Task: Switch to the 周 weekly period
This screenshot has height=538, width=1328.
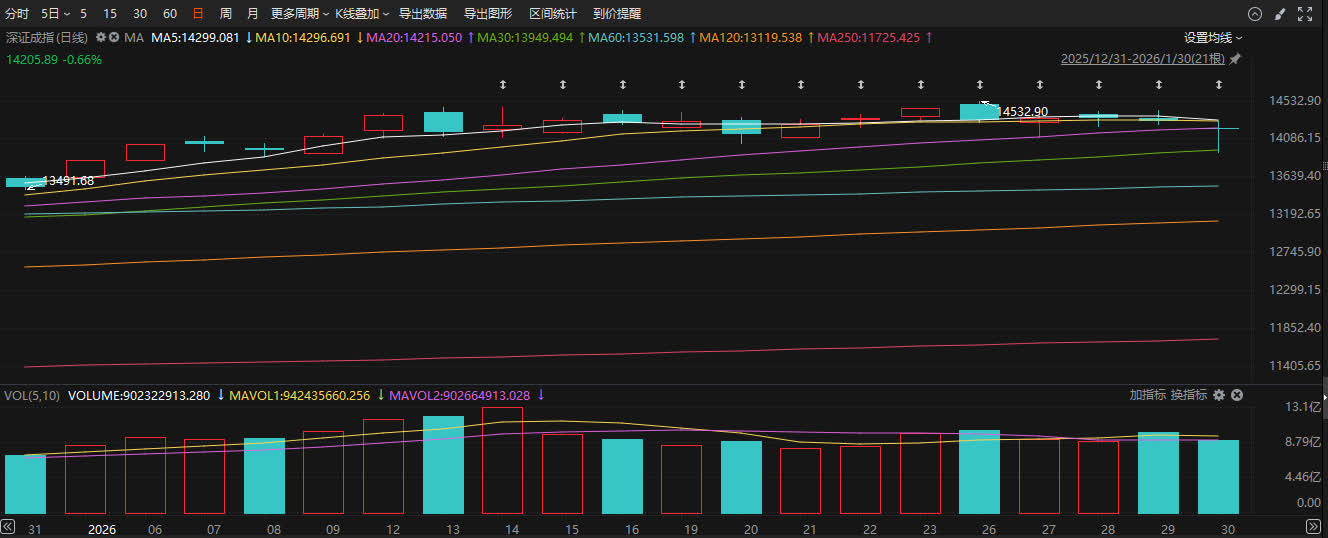Action: point(225,14)
